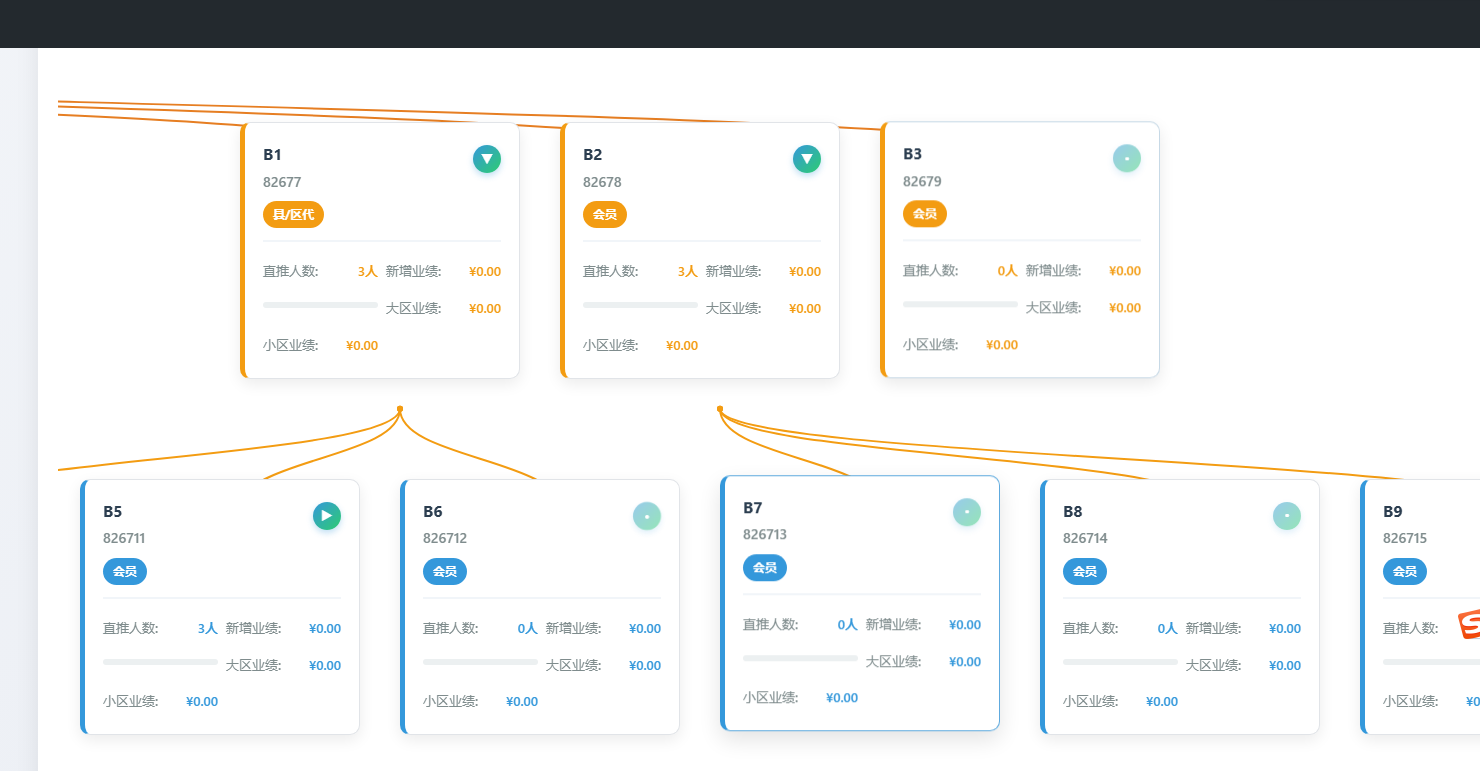Click the progress bar in B1 card
This screenshot has height=771, width=1480.
[320, 305]
